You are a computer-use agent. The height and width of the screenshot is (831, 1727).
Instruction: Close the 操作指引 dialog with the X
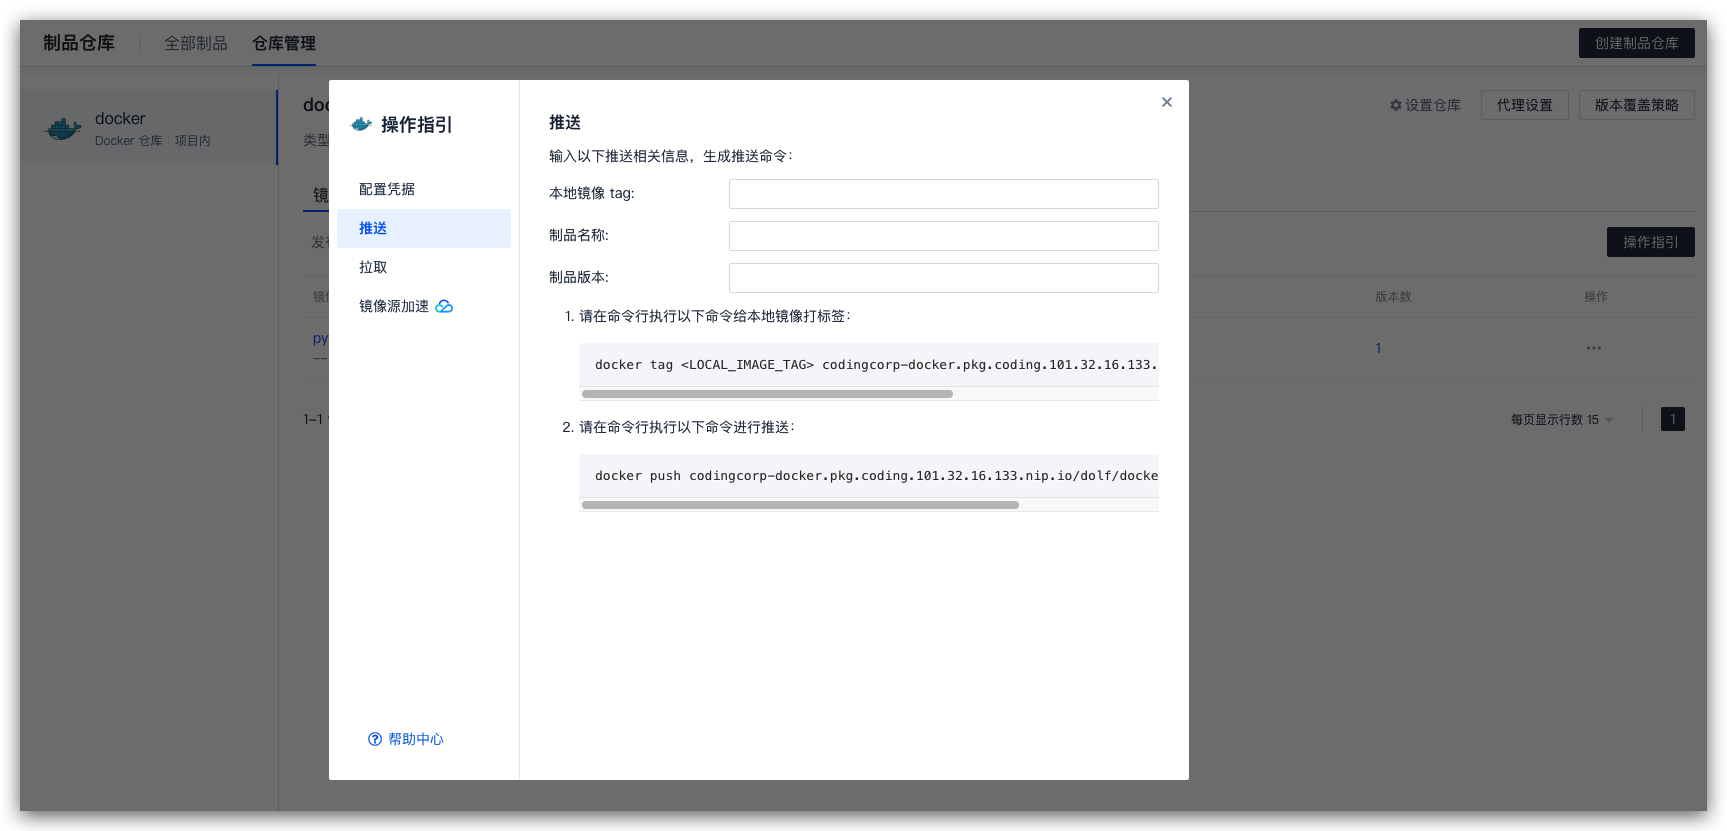1166,102
